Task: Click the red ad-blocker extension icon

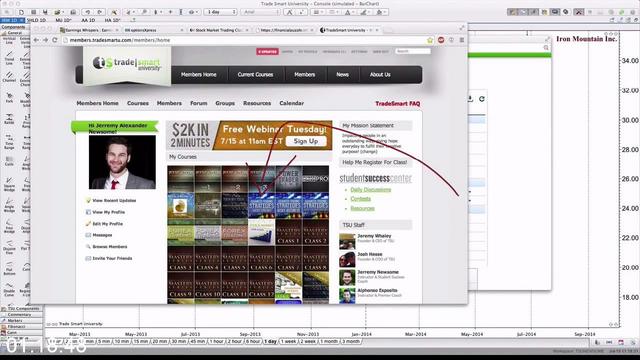Action: (x=441, y=40)
